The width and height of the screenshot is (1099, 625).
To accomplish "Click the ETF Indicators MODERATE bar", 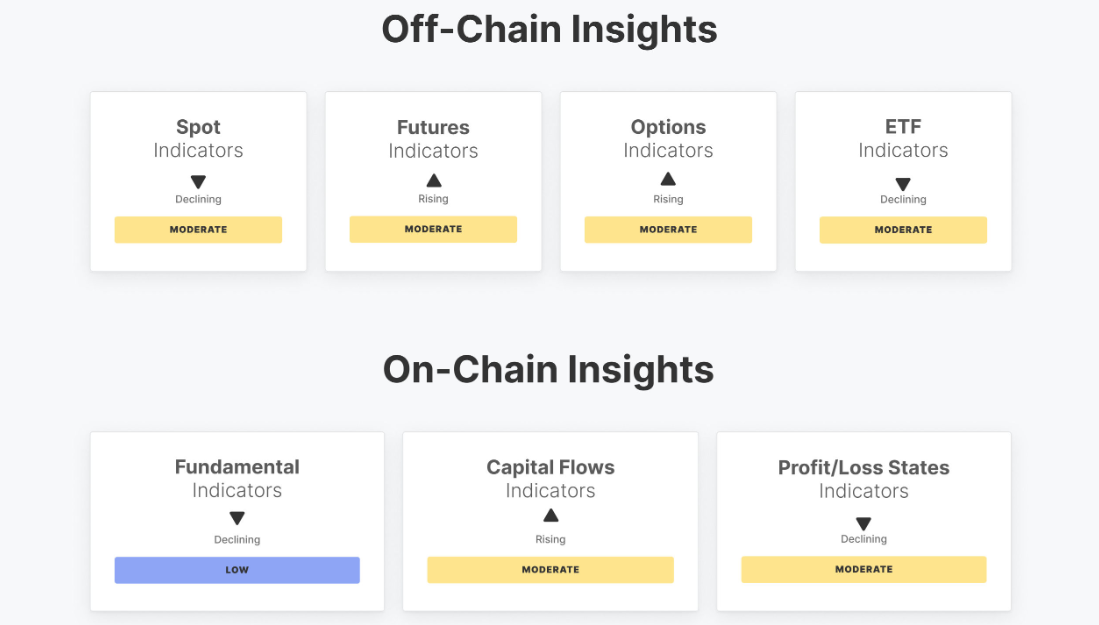I will point(903,230).
